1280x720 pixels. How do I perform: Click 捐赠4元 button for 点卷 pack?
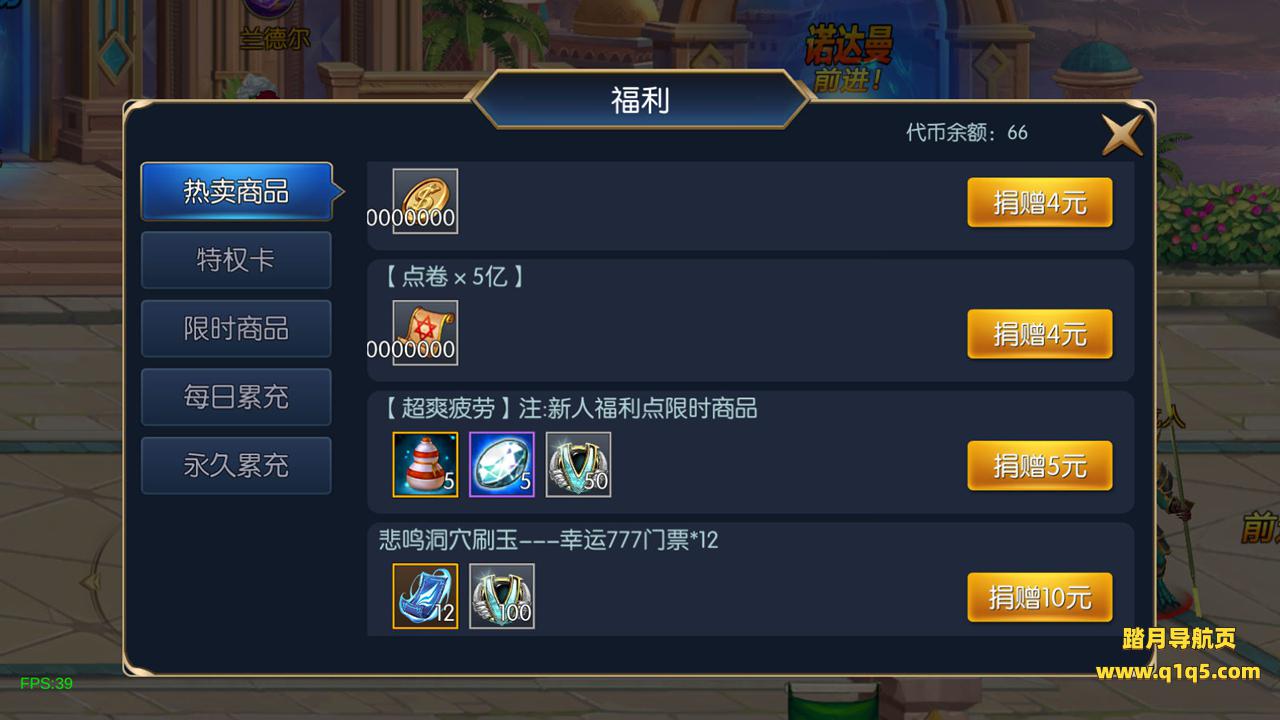coord(1040,334)
